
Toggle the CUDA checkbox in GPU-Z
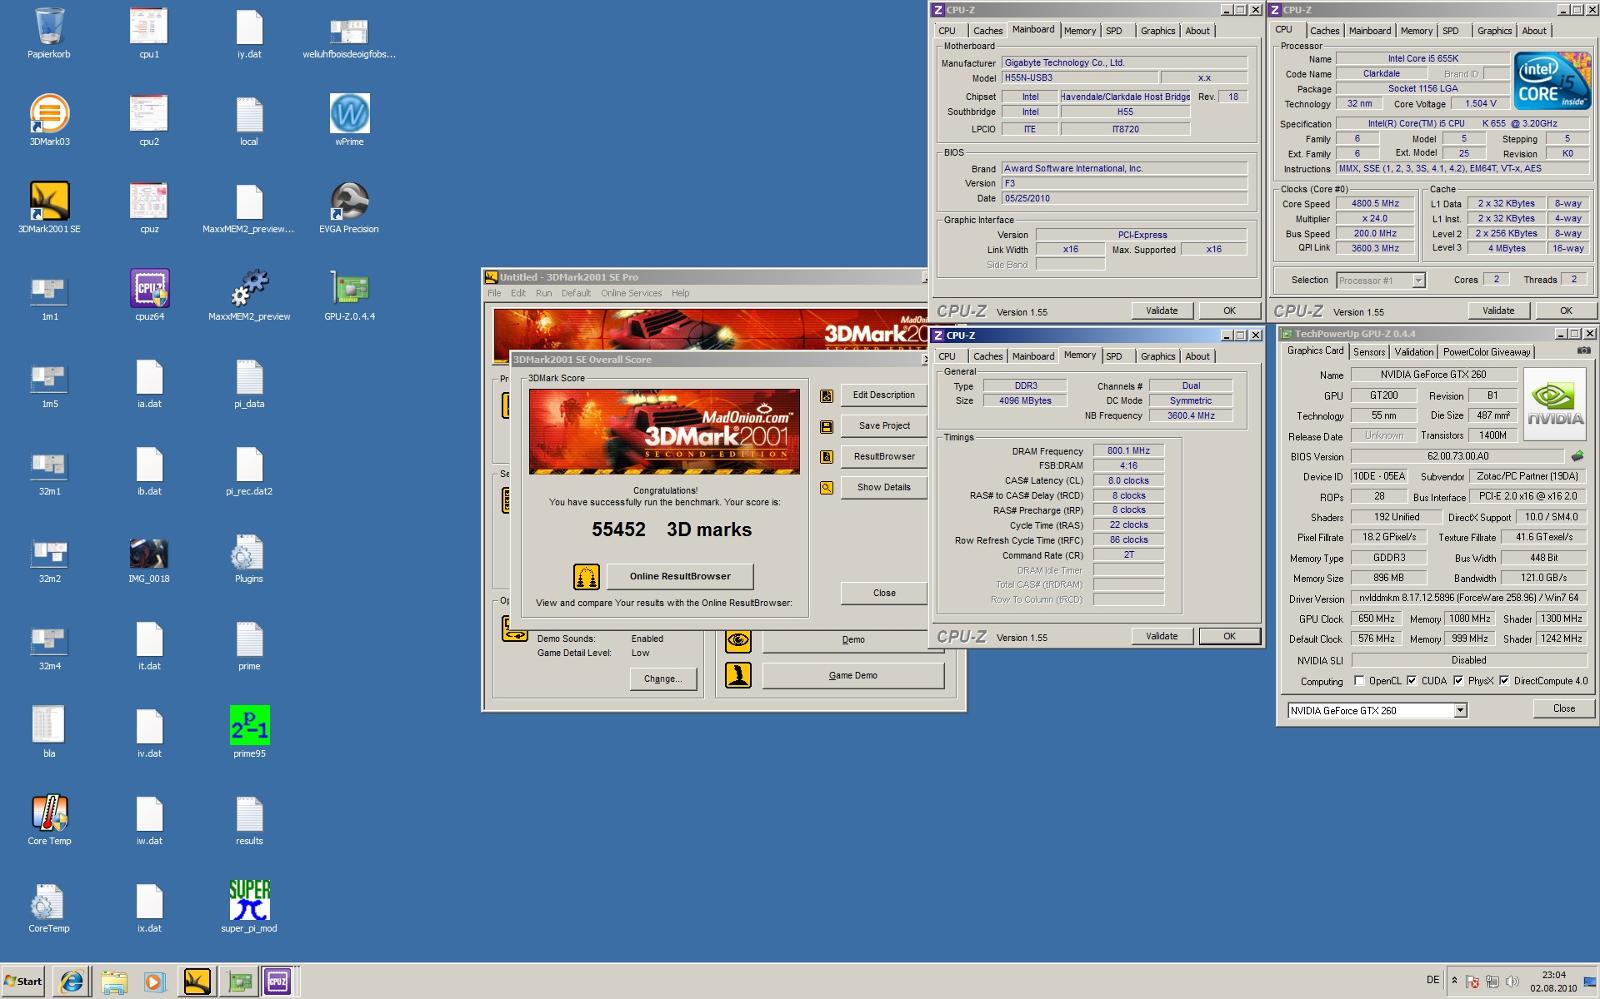1411,681
